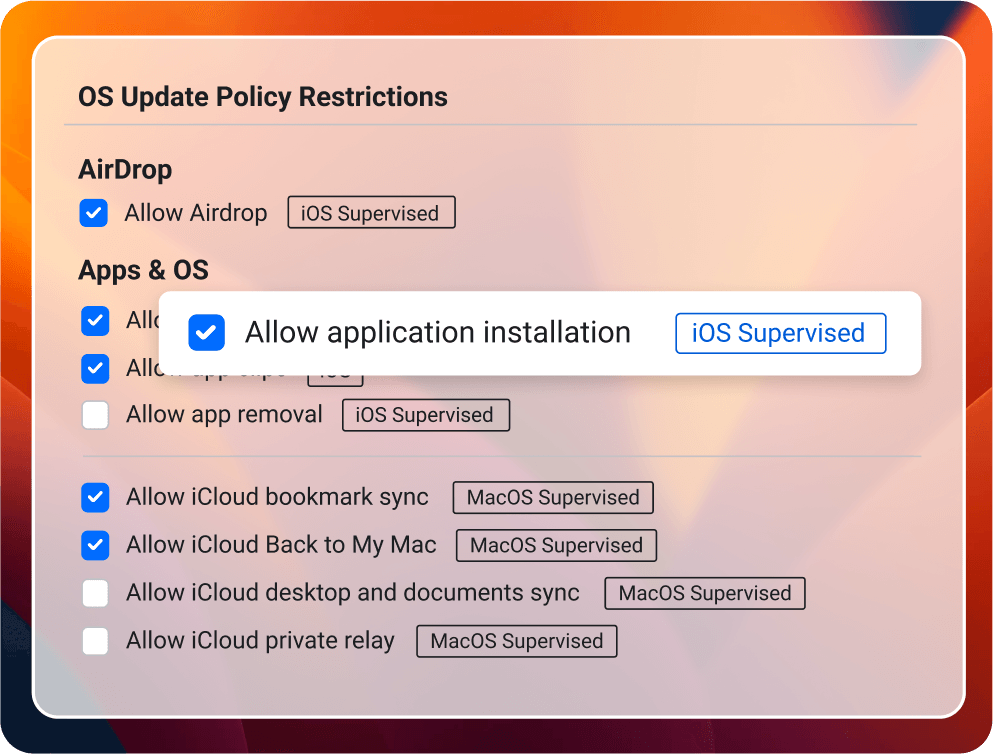
Task: Click Allow iCloud desktop and documents sync label
Action: (353, 593)
